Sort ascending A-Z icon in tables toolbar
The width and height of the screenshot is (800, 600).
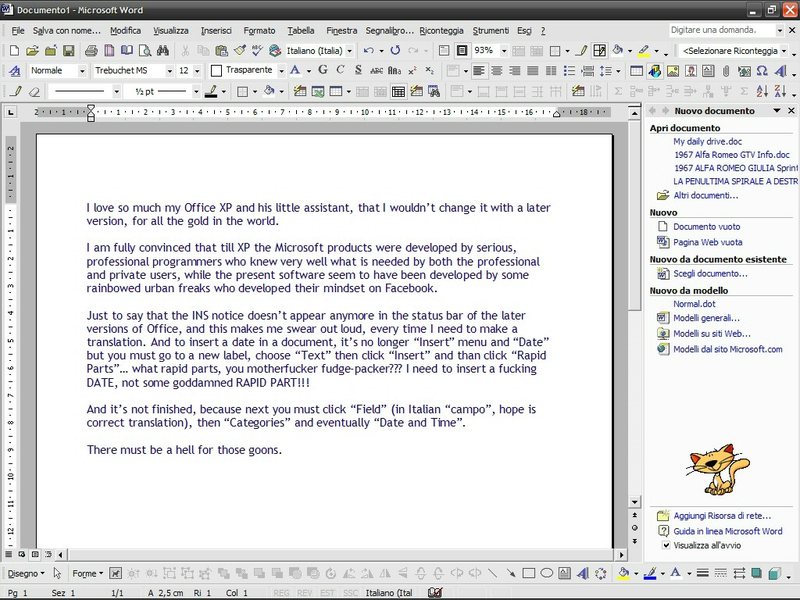(x=762, y=91)
